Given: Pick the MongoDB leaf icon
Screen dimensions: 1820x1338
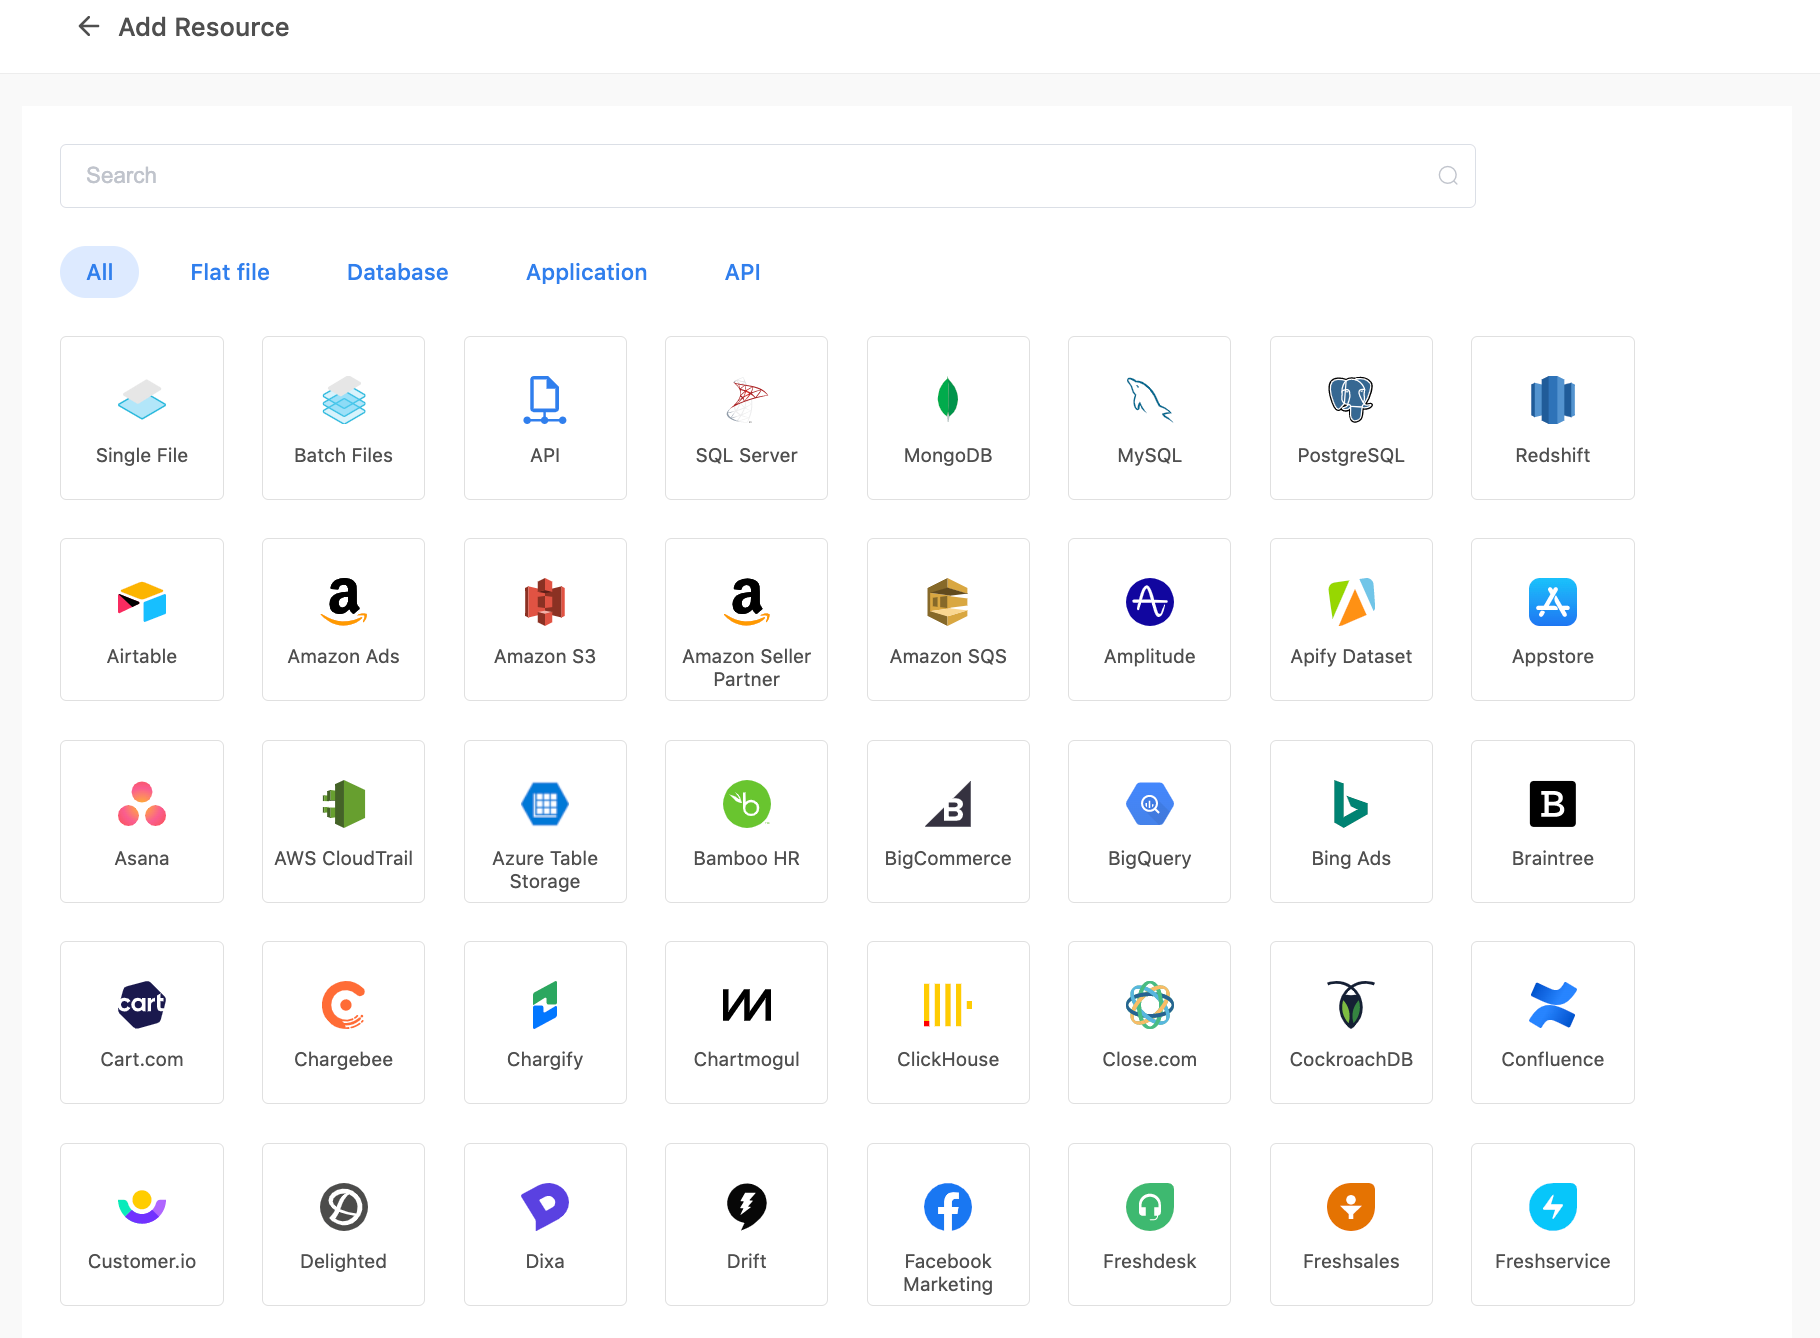Looking at the screenshot, I should [x=948, y=400].
